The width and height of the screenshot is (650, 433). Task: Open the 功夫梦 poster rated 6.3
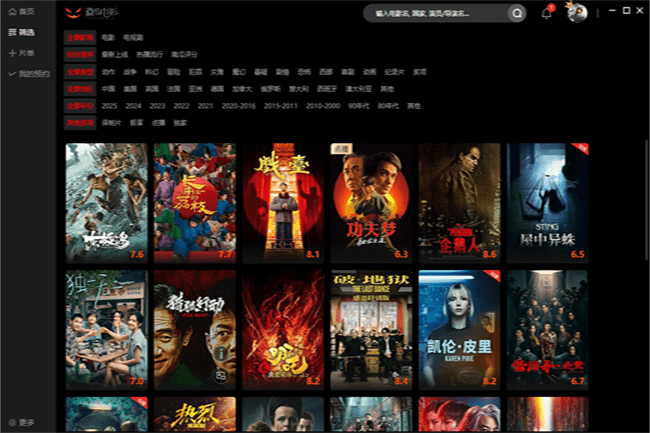371,203
